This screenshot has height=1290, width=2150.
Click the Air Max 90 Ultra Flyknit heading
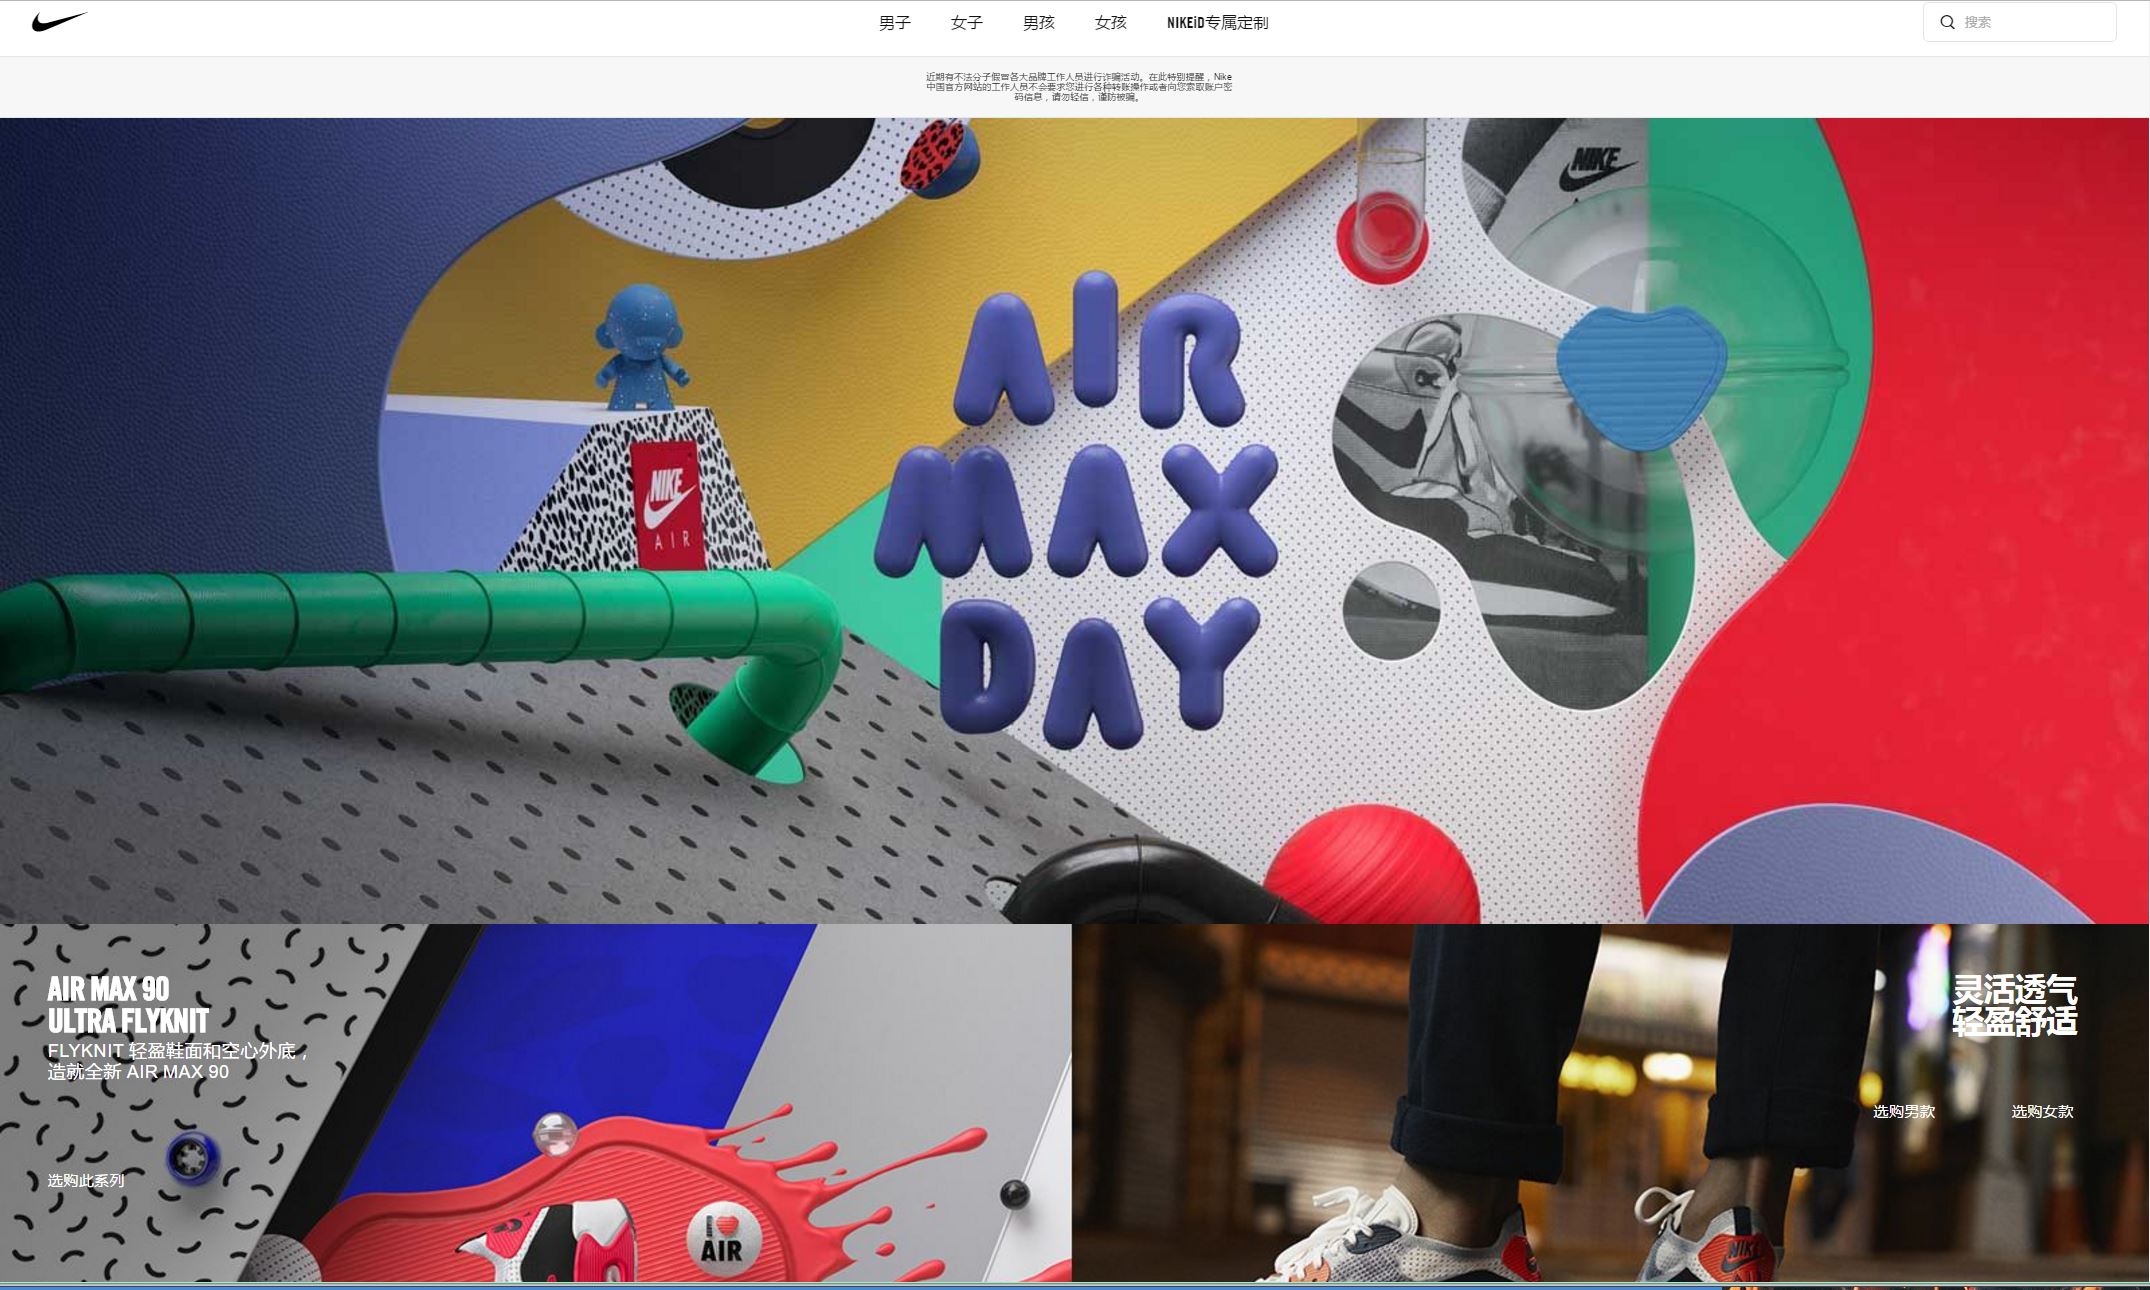pos(128,1005)
